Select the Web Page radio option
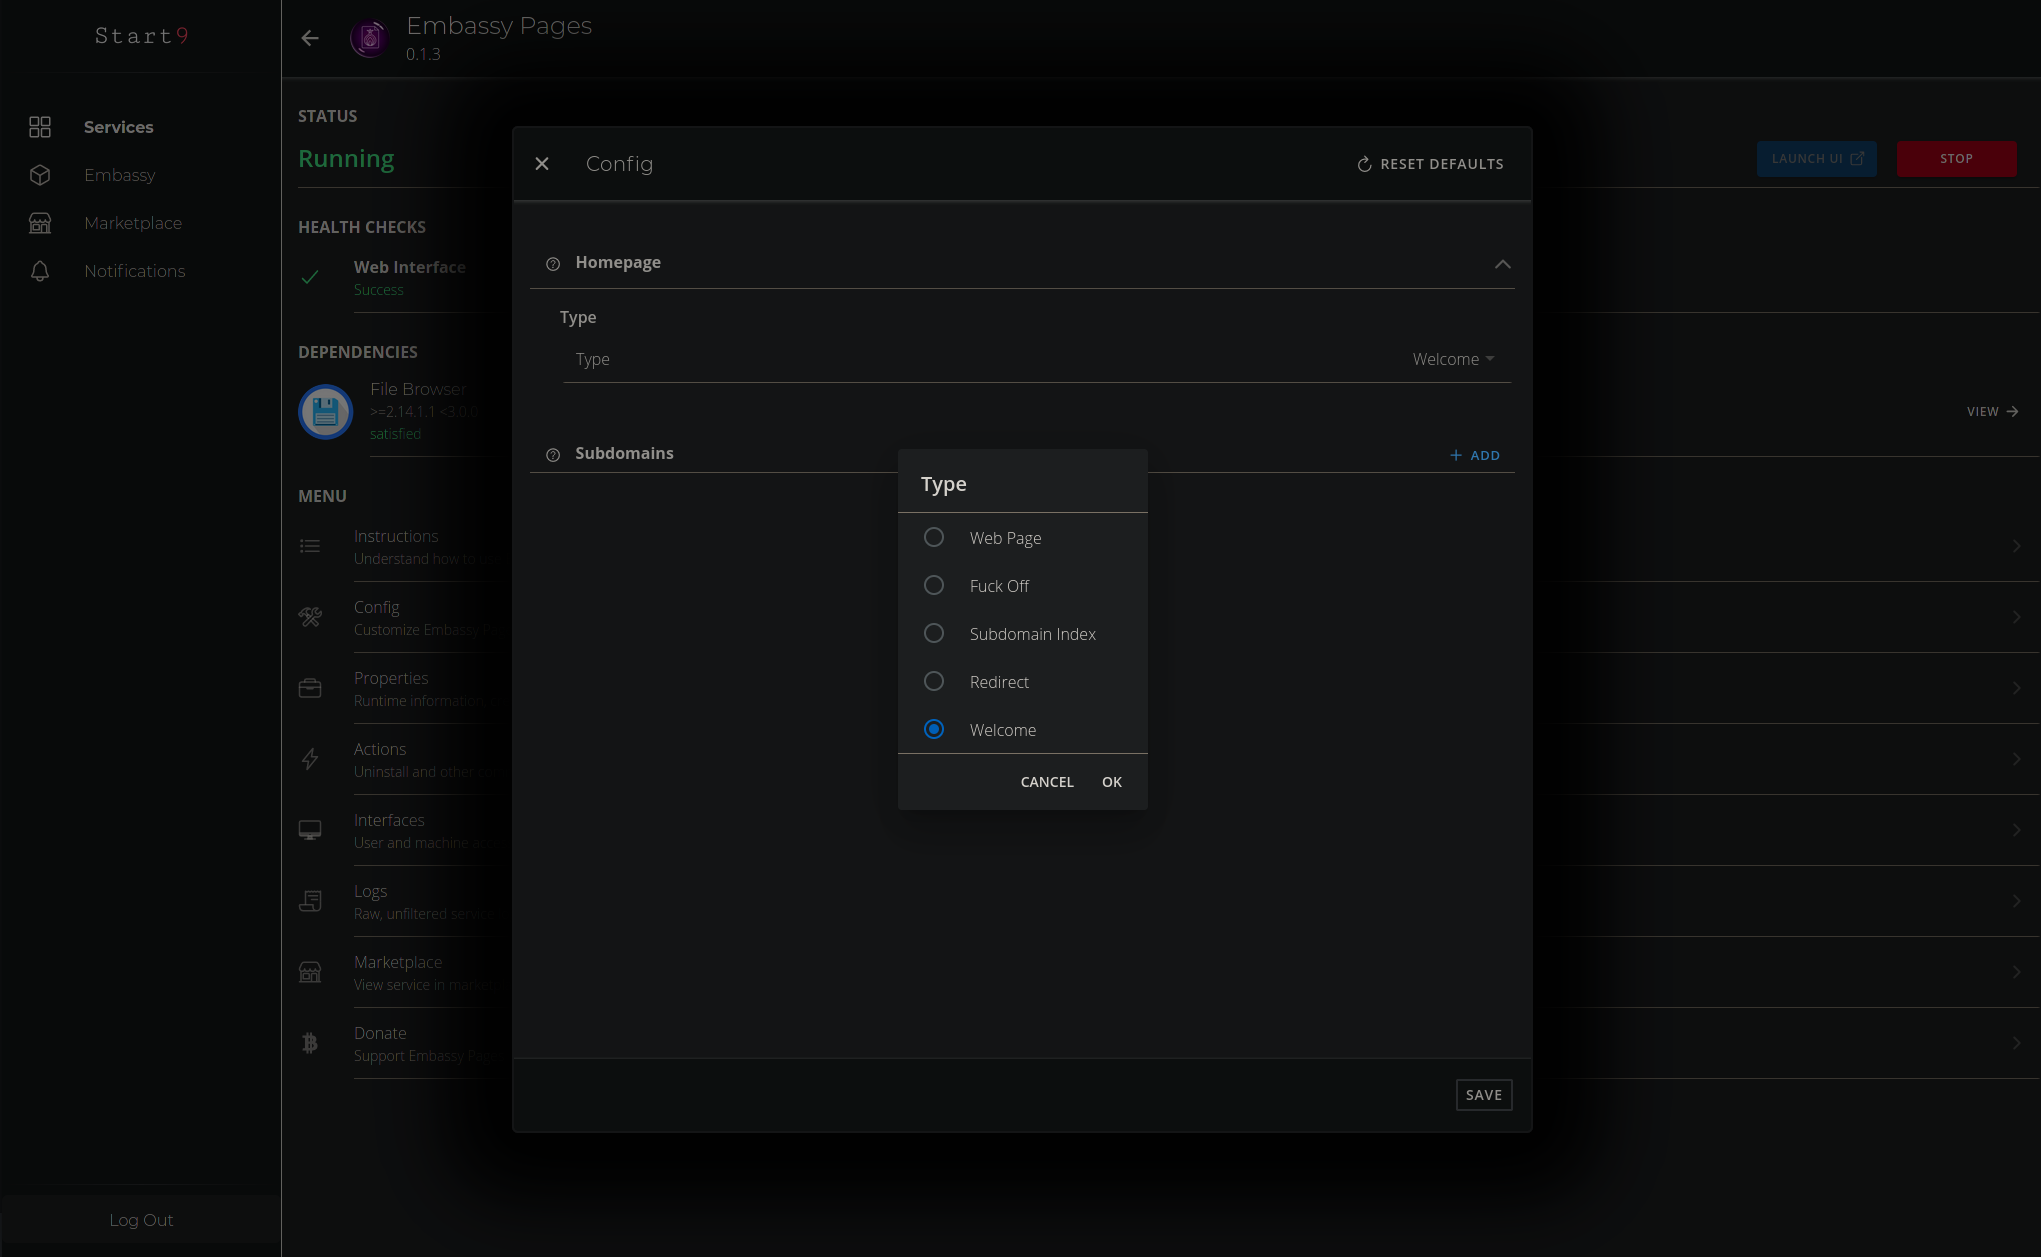The height and width of the screenshot is (1257, 2041). 934,538
